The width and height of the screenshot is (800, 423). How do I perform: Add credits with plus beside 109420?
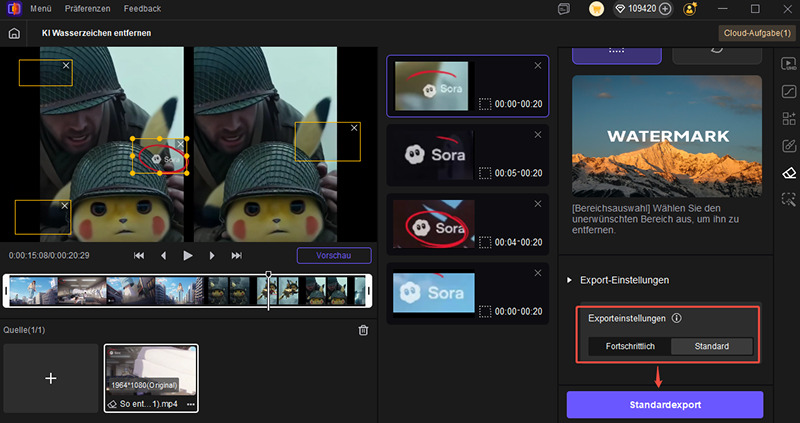[x=665, y=9]
